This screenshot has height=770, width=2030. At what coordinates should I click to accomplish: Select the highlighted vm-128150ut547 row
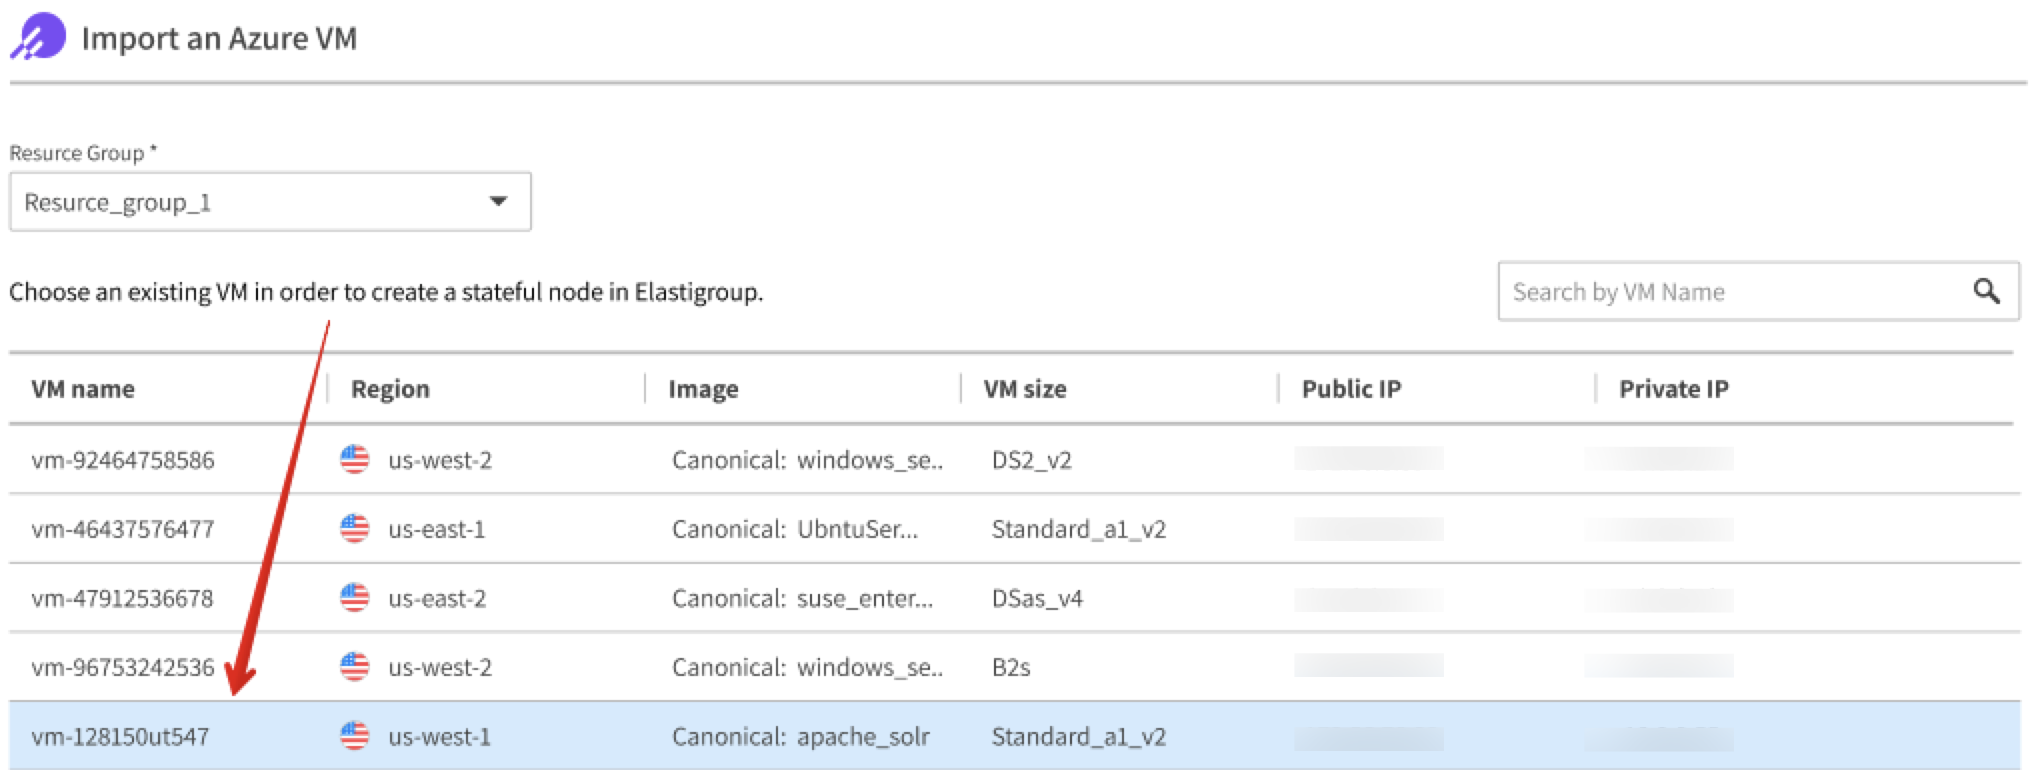tap(121, 737)
